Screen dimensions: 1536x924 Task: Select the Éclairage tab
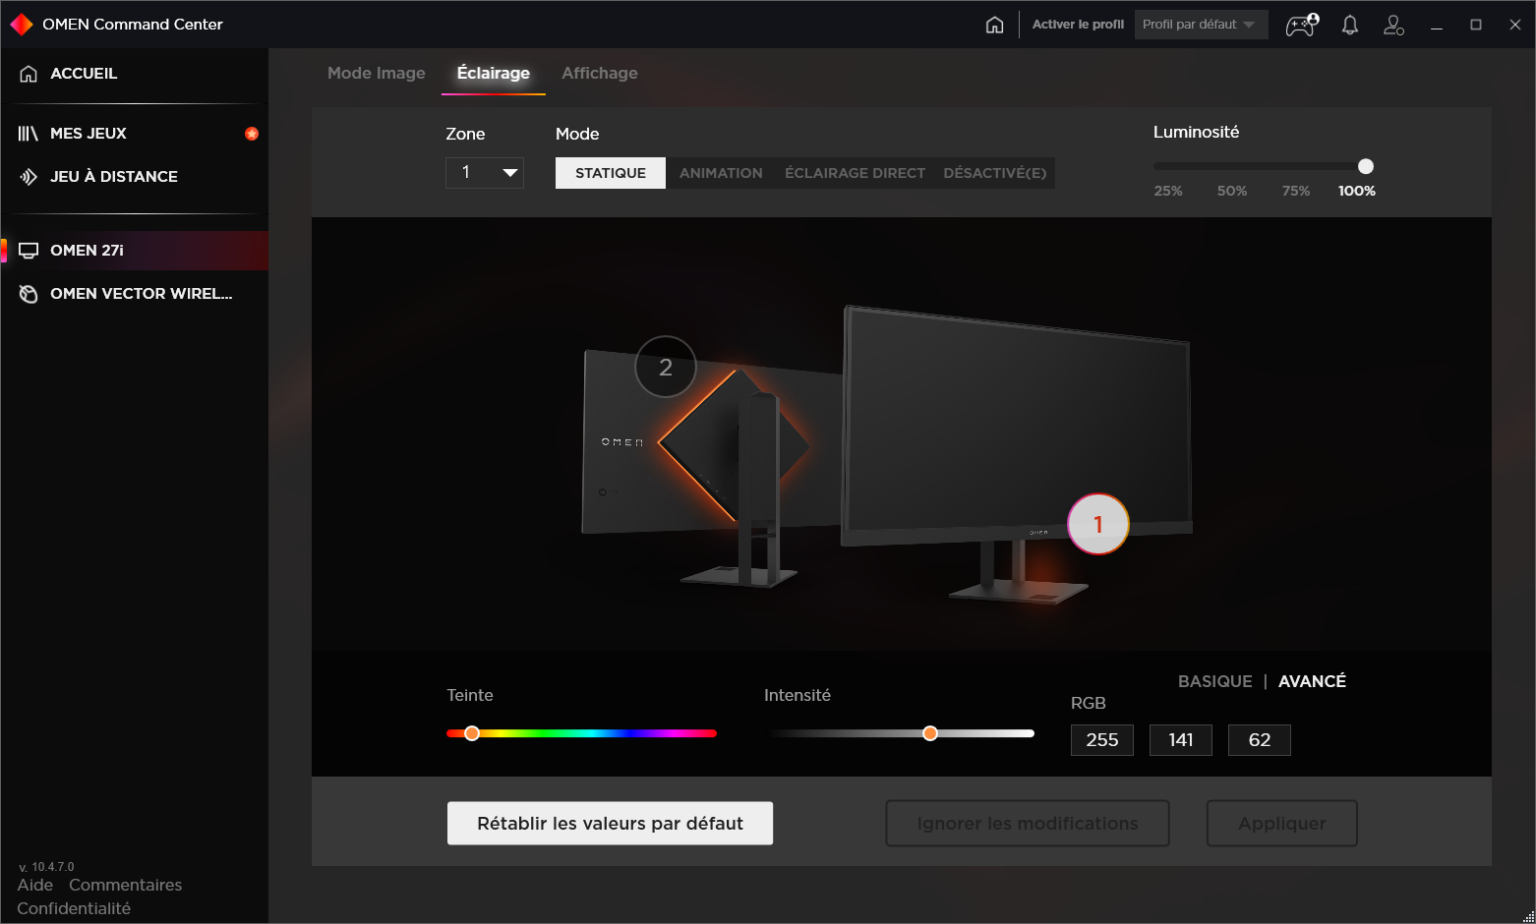pos(493,73)
